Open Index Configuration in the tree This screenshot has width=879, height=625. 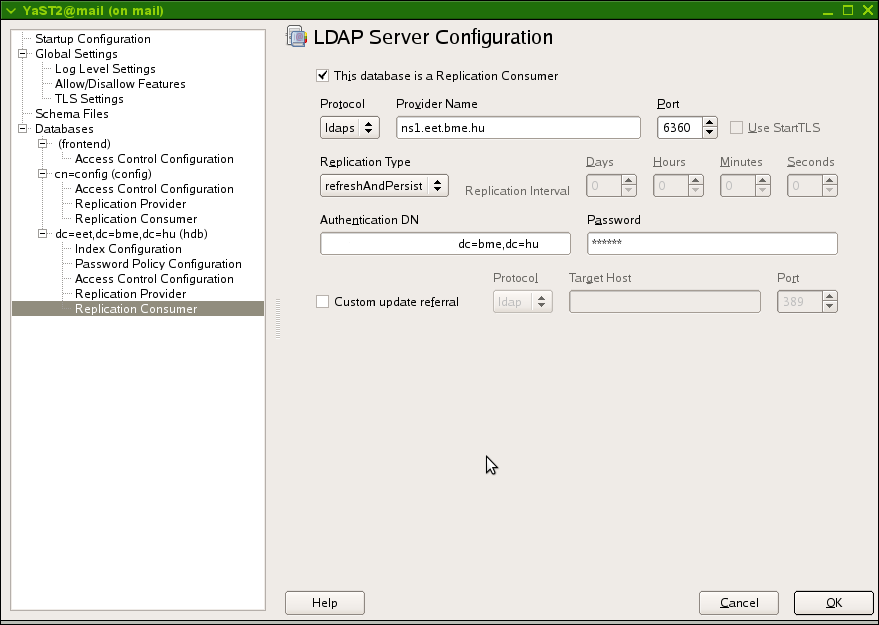(x=128, y=249)
